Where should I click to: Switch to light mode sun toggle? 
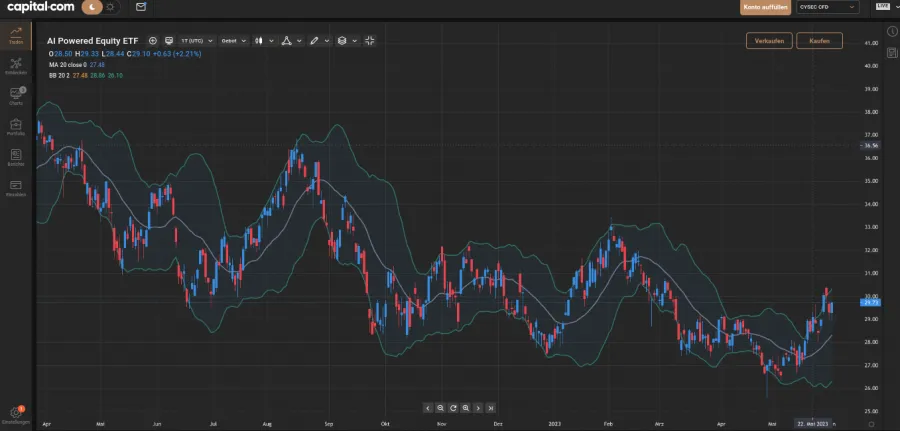pos(110,7)
